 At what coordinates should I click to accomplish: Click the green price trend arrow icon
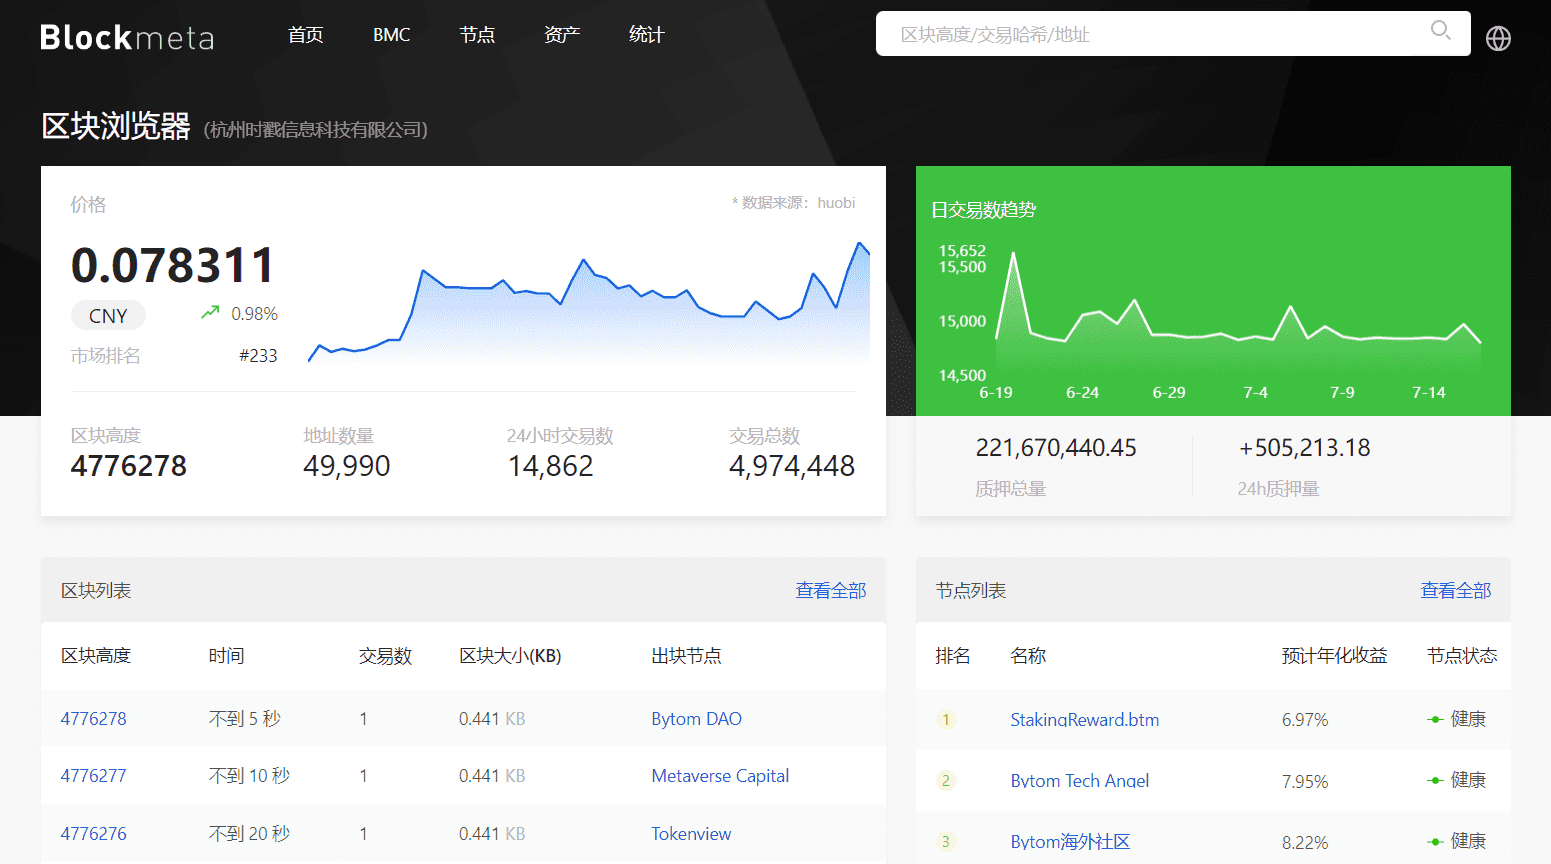[x=210, y=313]
